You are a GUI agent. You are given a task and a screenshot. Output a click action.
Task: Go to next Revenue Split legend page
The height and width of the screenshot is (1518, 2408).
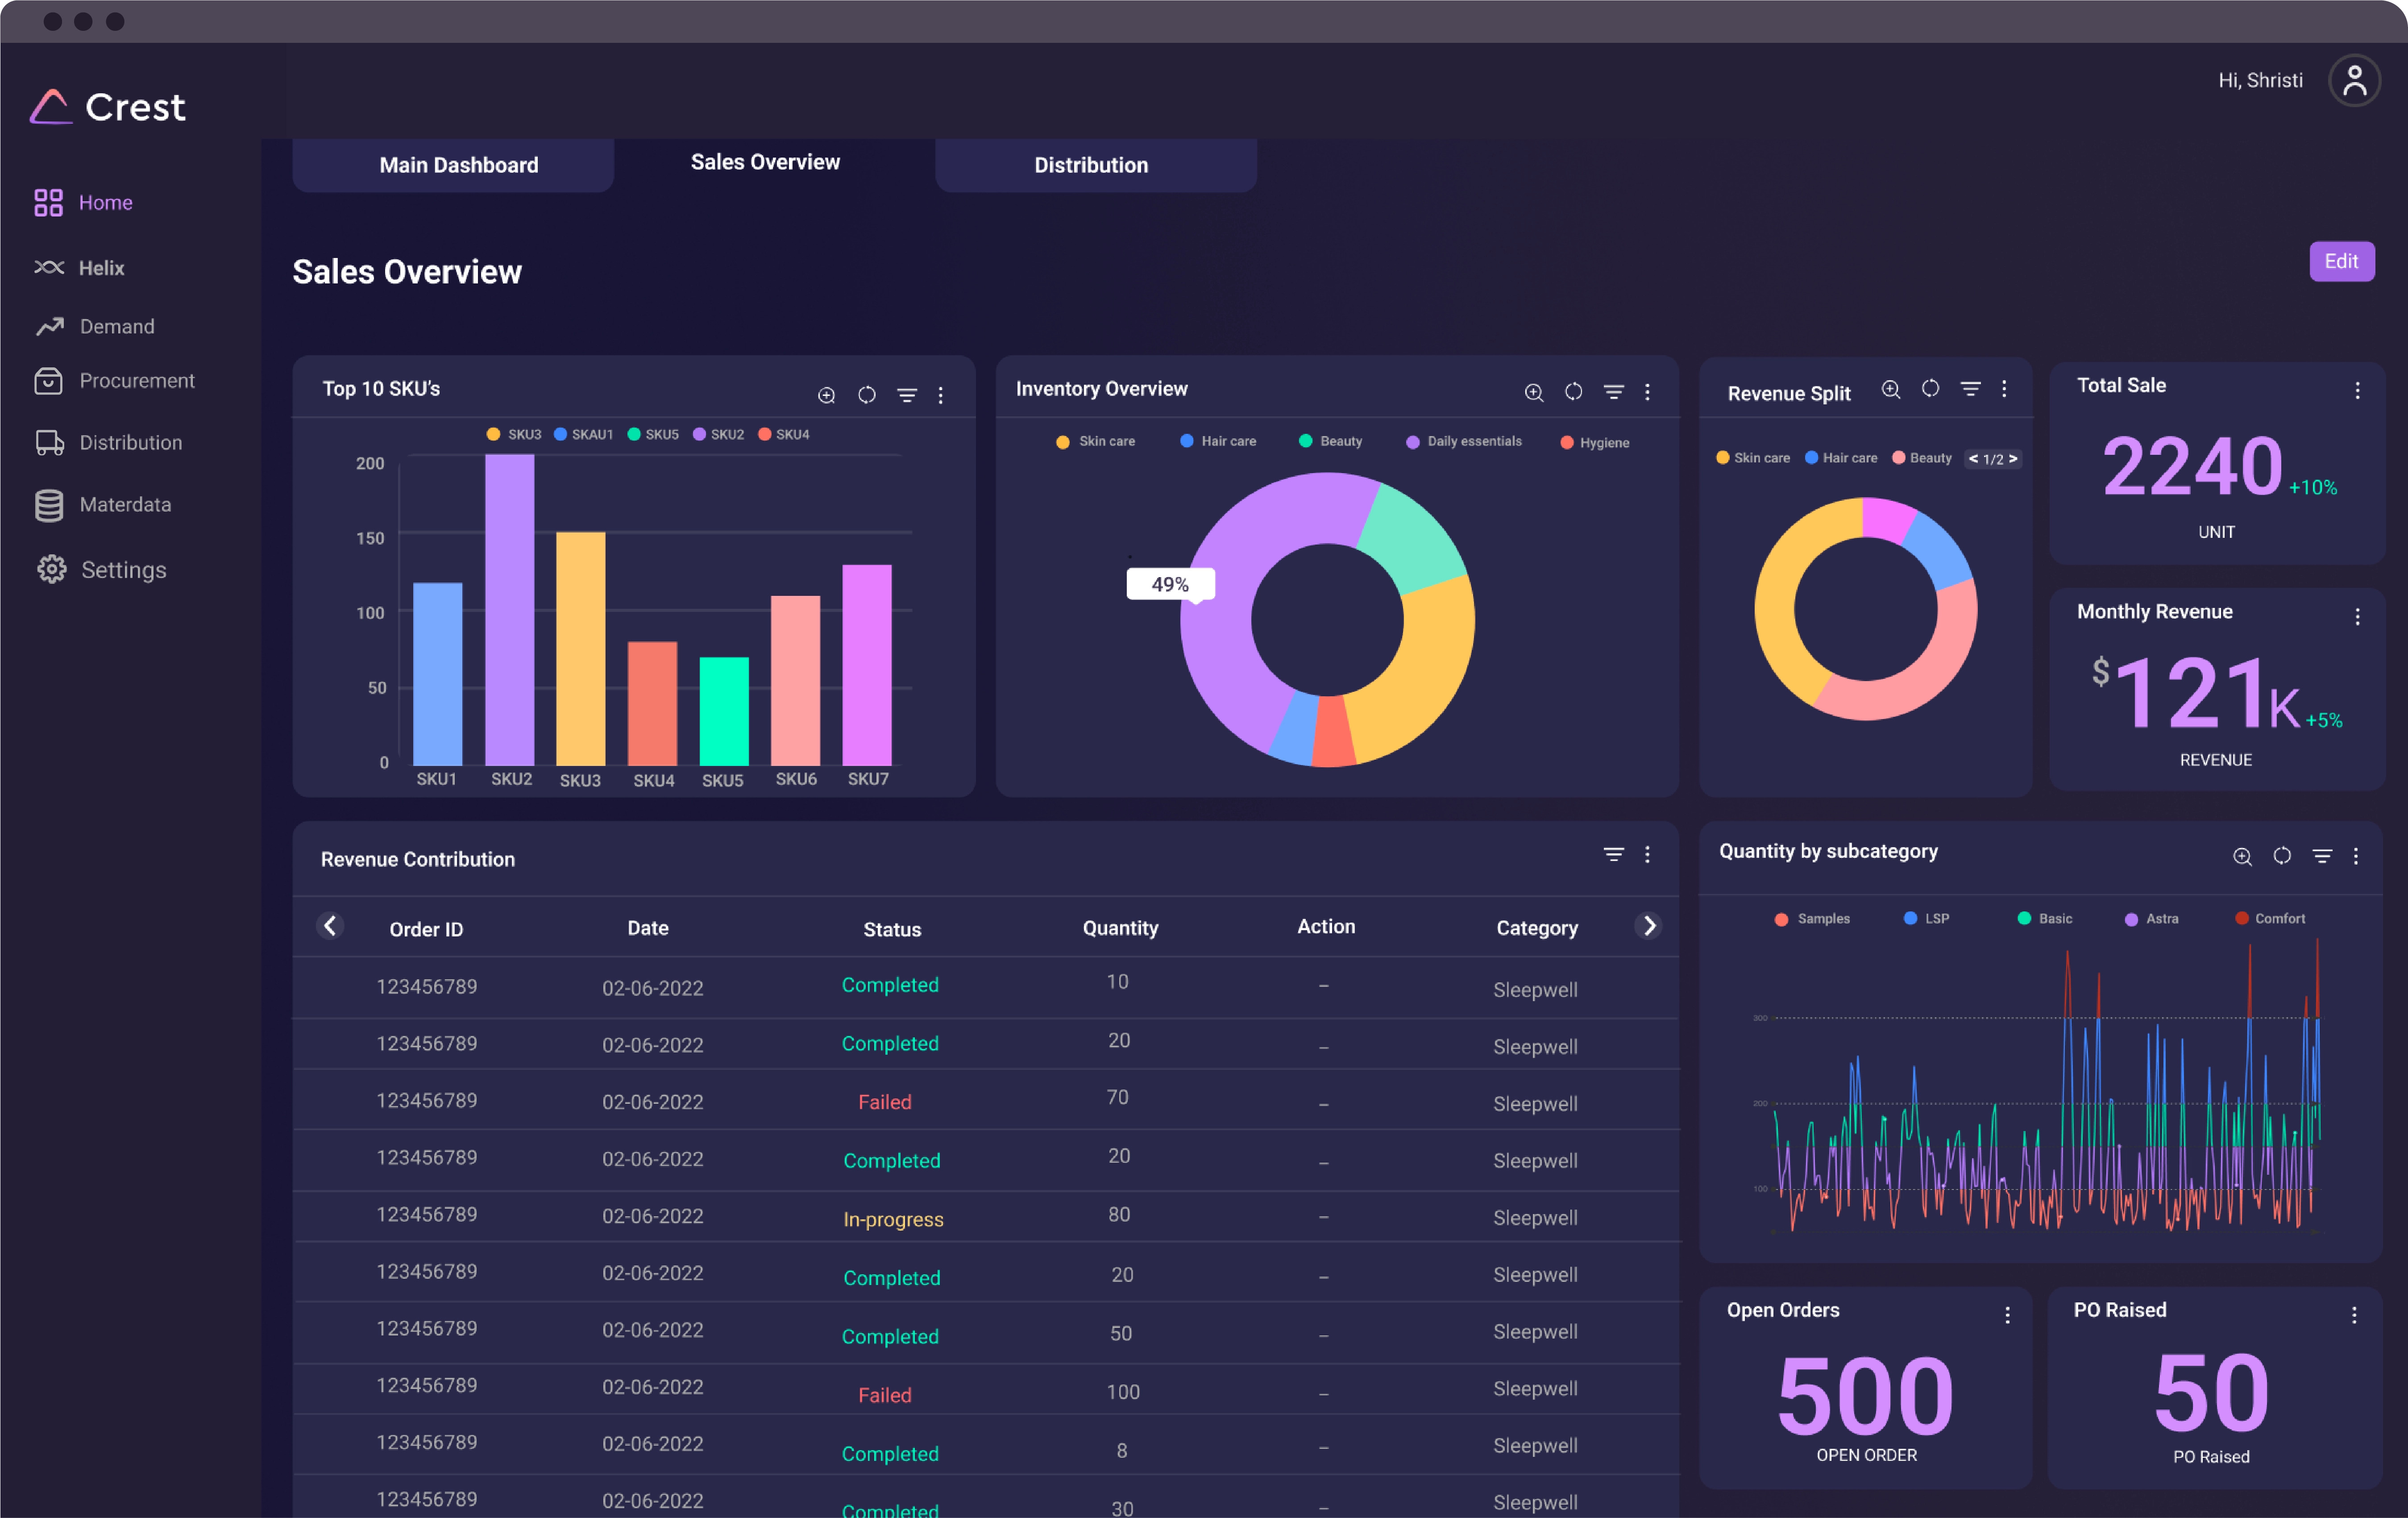coord(2013,458)
